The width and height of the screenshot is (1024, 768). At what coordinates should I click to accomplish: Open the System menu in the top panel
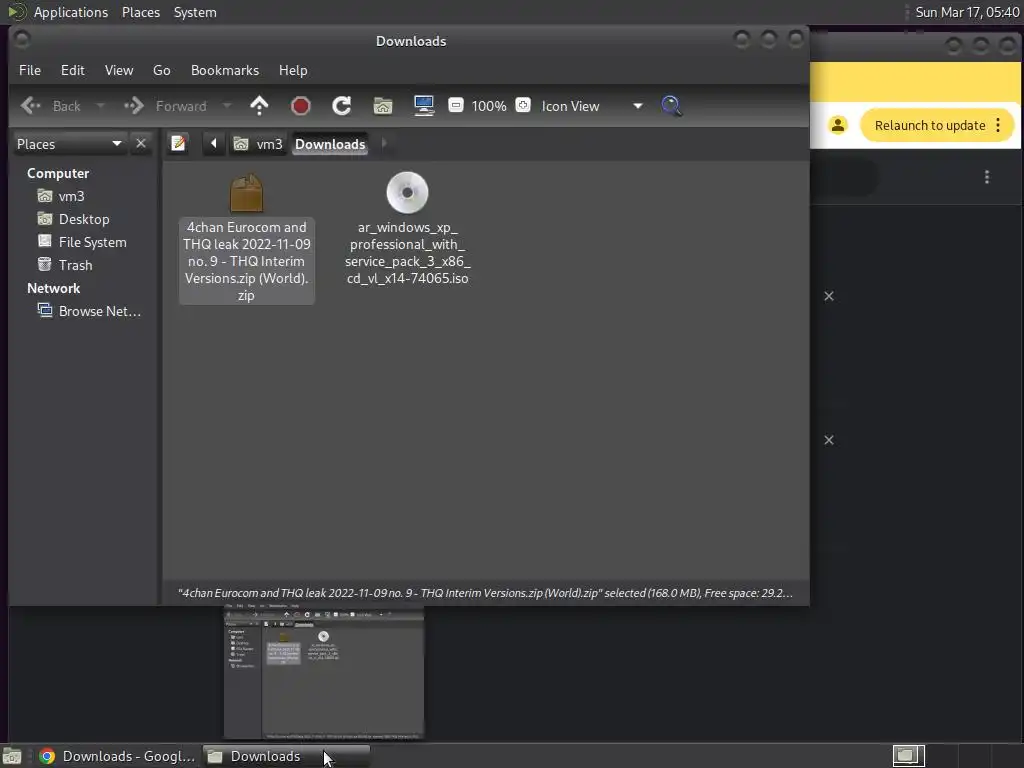point(195,12)
